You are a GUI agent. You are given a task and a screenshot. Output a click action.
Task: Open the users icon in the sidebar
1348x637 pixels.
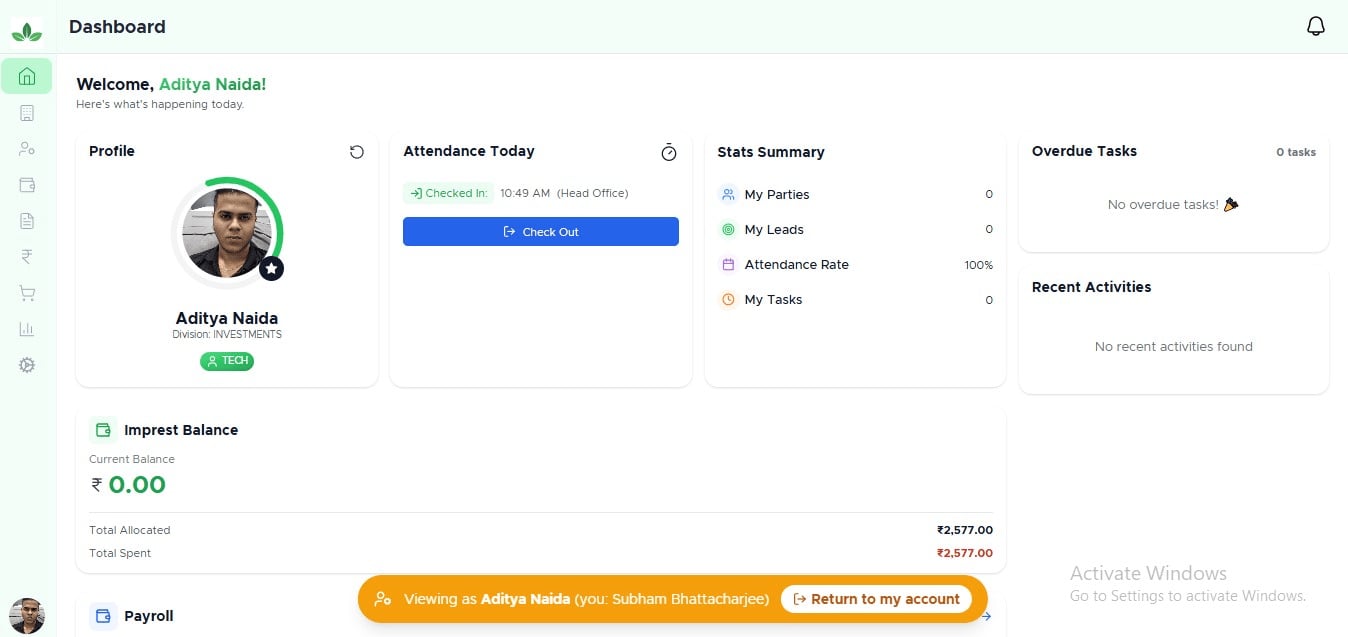pos(27,149)
